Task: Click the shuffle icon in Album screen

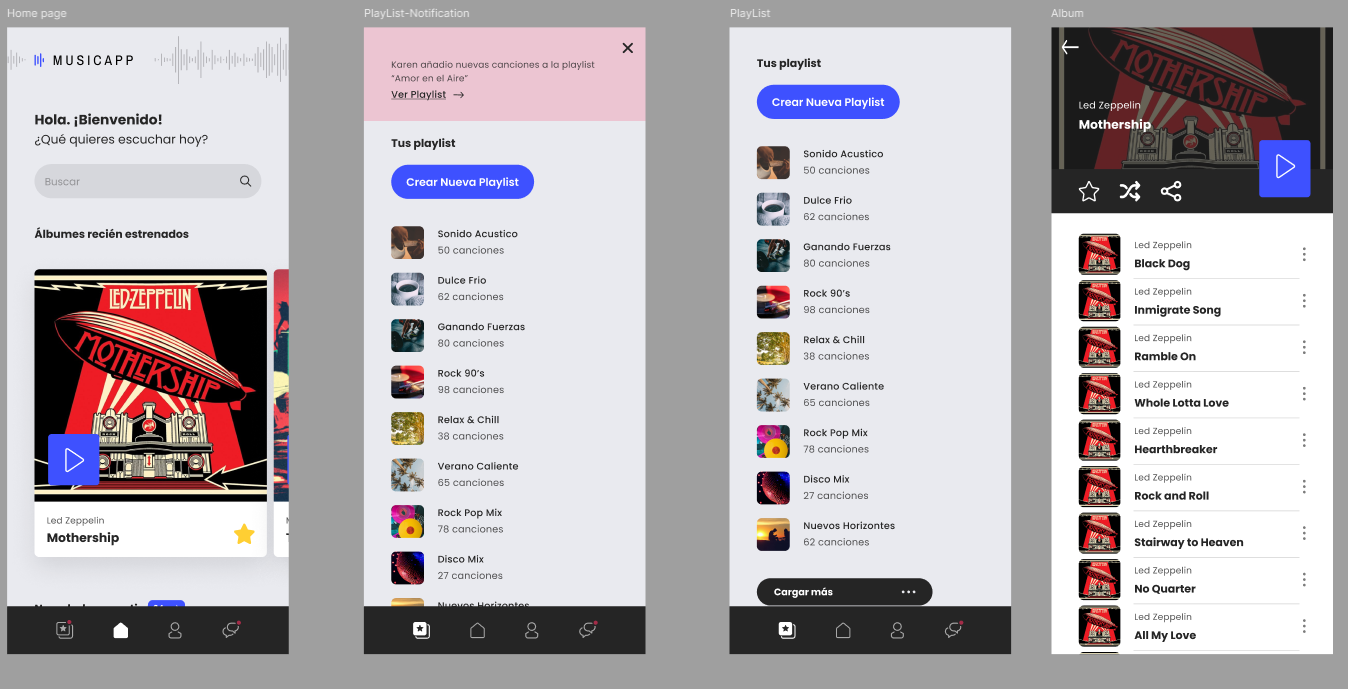Action: [1130, 191]
